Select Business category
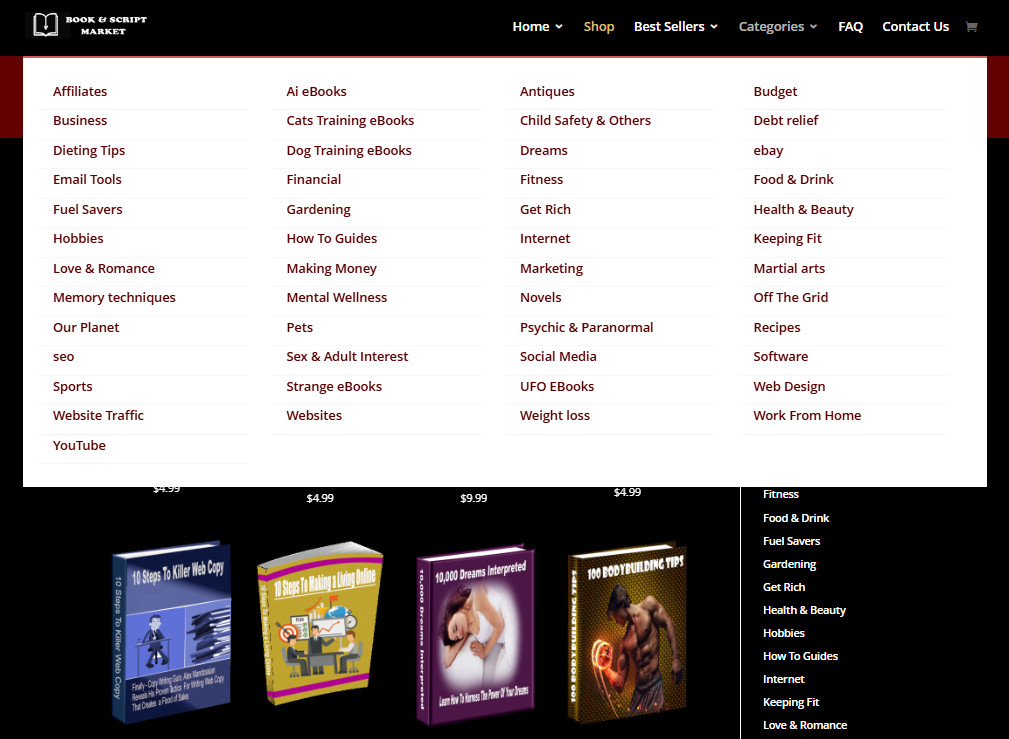 80,120
